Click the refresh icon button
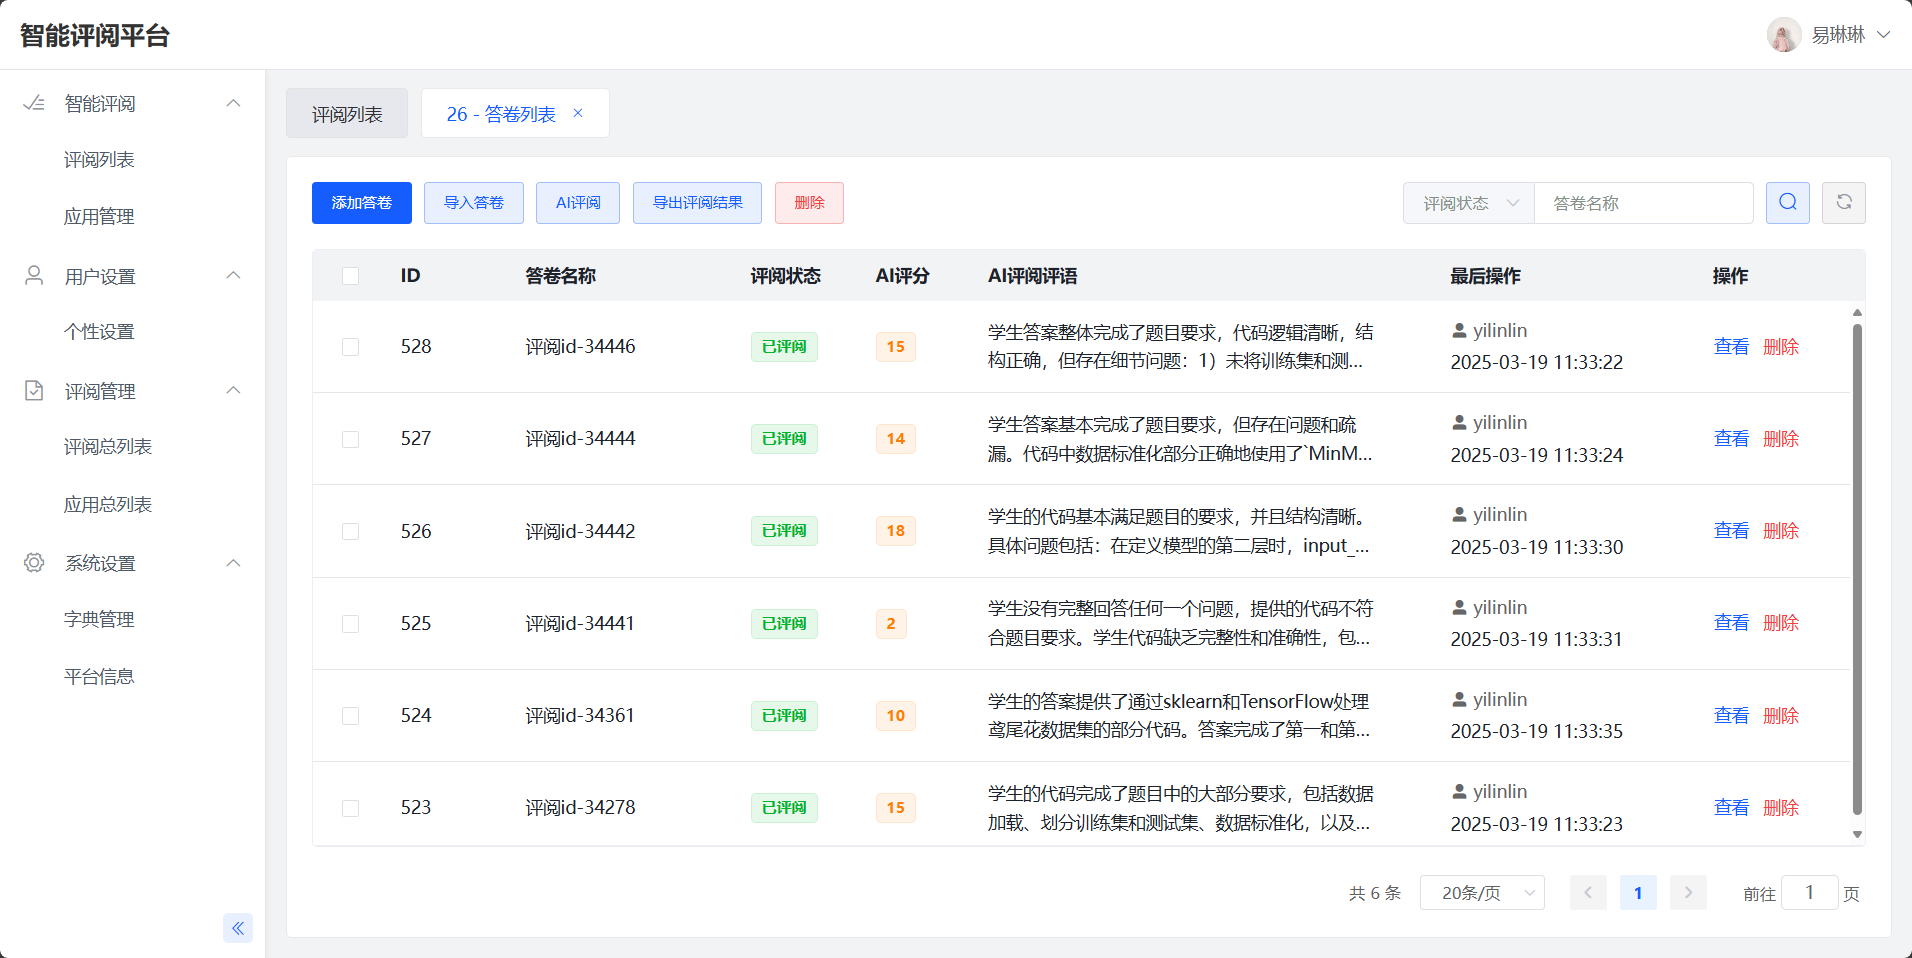 pyautogui.click(x=1843, y=203)
